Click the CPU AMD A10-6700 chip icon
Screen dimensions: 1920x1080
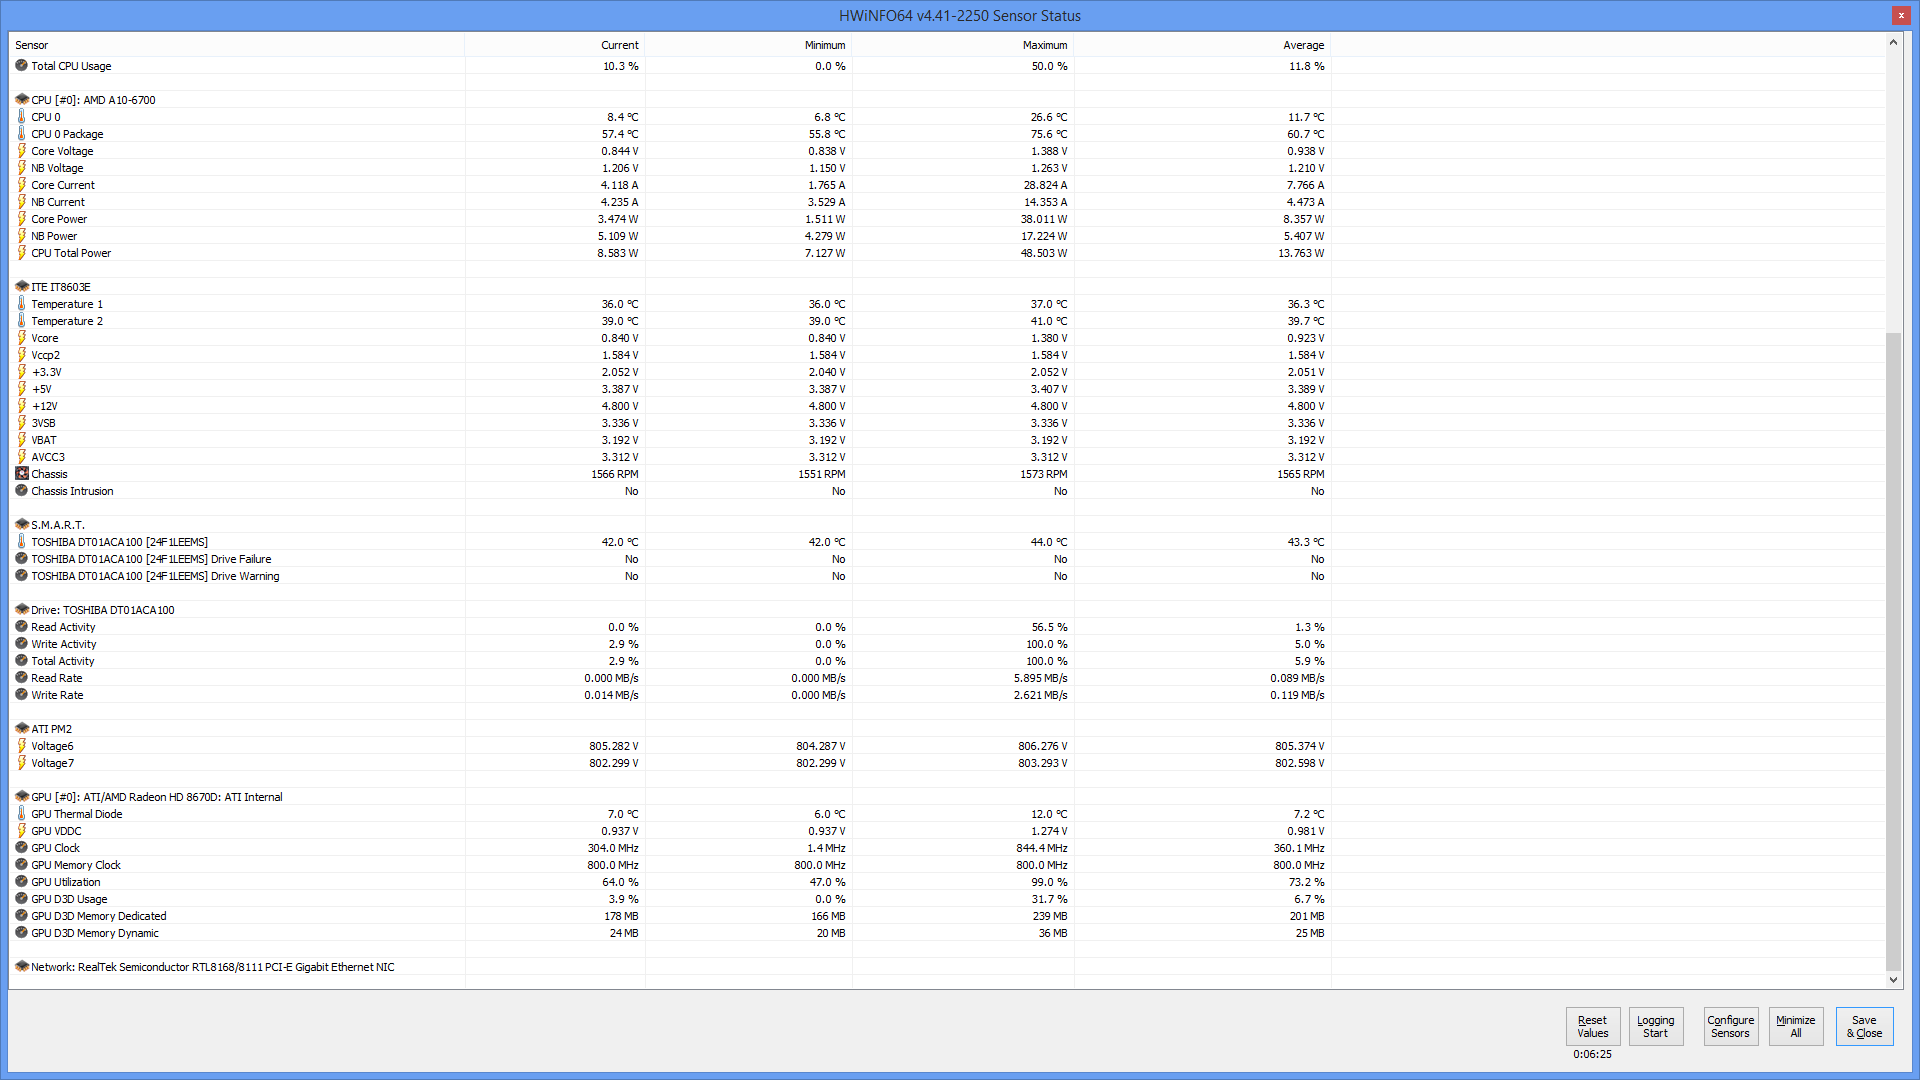click(21, 100)
